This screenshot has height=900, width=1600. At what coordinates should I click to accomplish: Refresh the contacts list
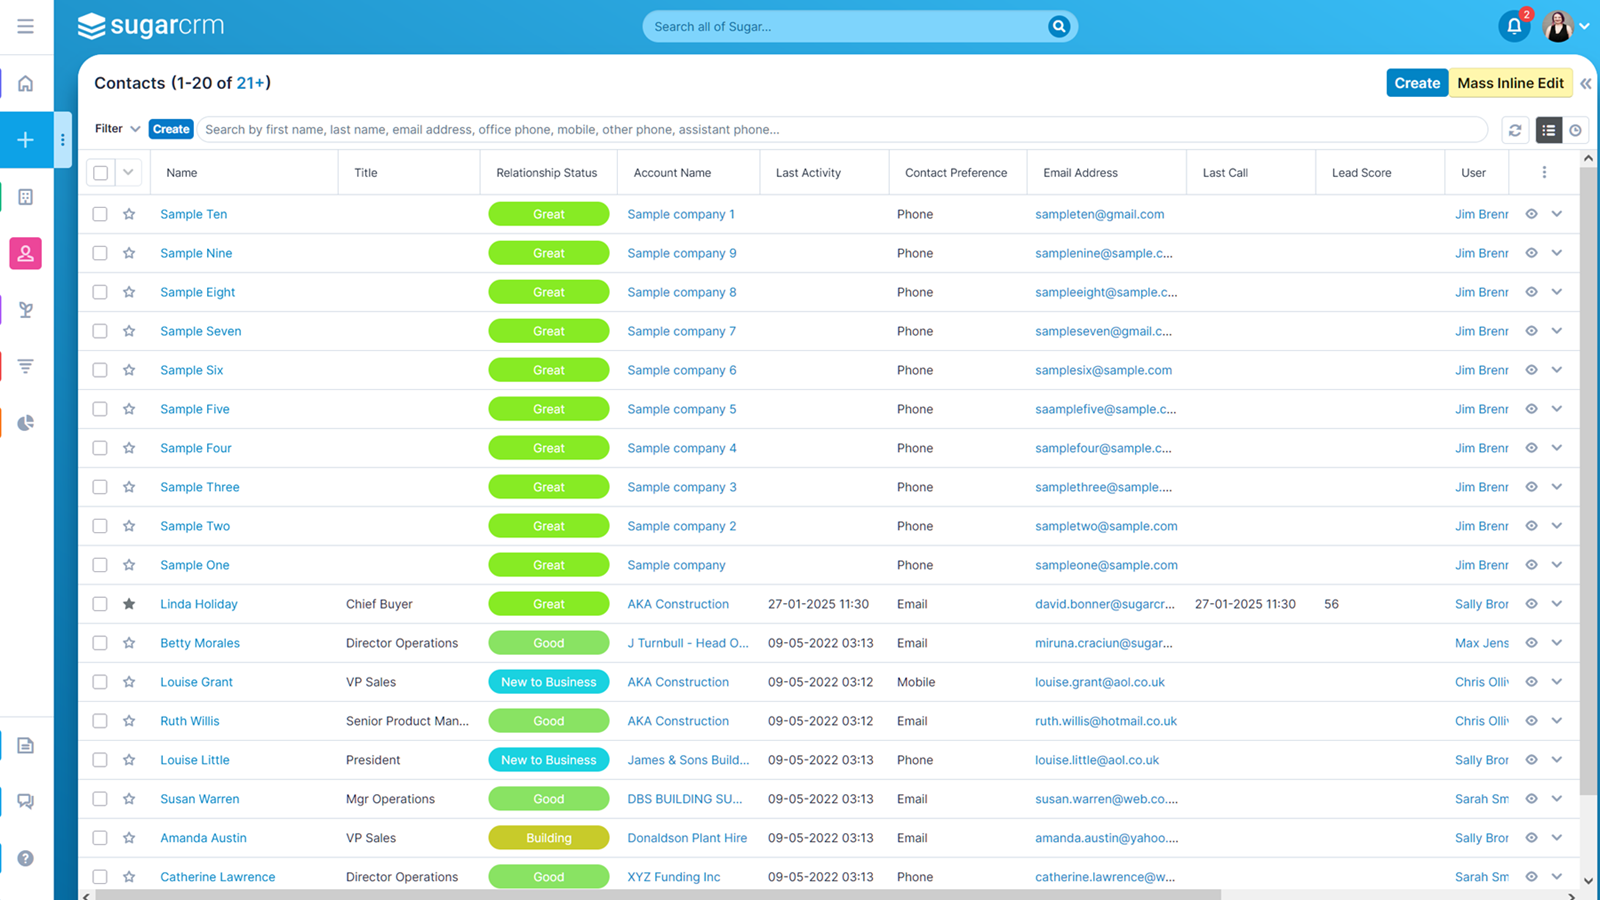[x=1515, y=130]
